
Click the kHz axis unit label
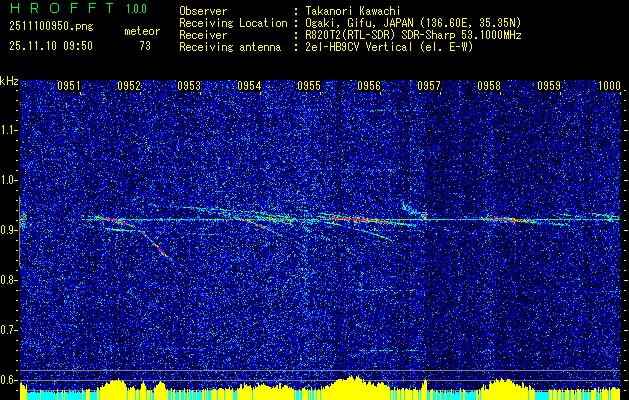pyautogui.click(x=9, y=81)
